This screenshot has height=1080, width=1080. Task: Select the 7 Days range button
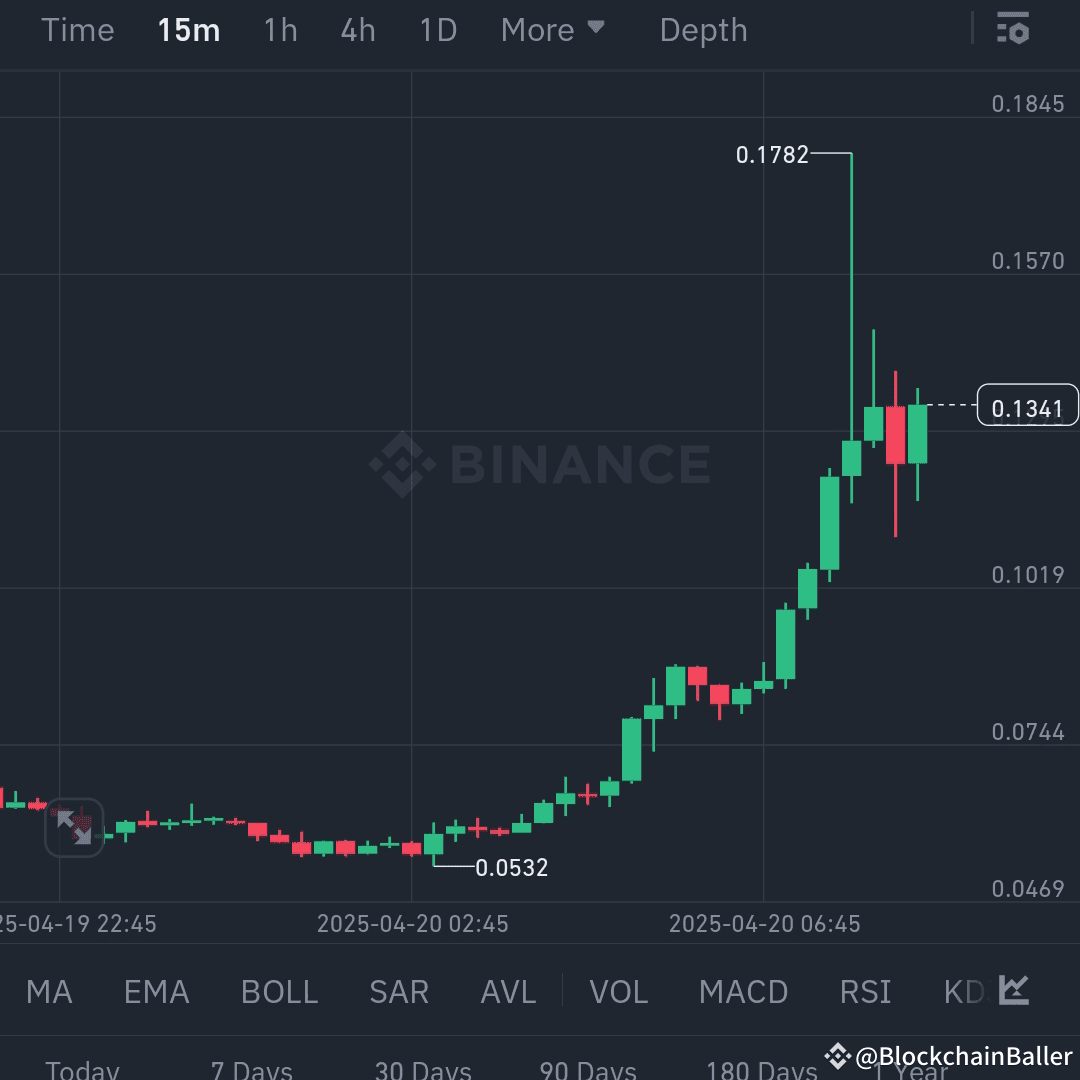(x=251, y=1070)
